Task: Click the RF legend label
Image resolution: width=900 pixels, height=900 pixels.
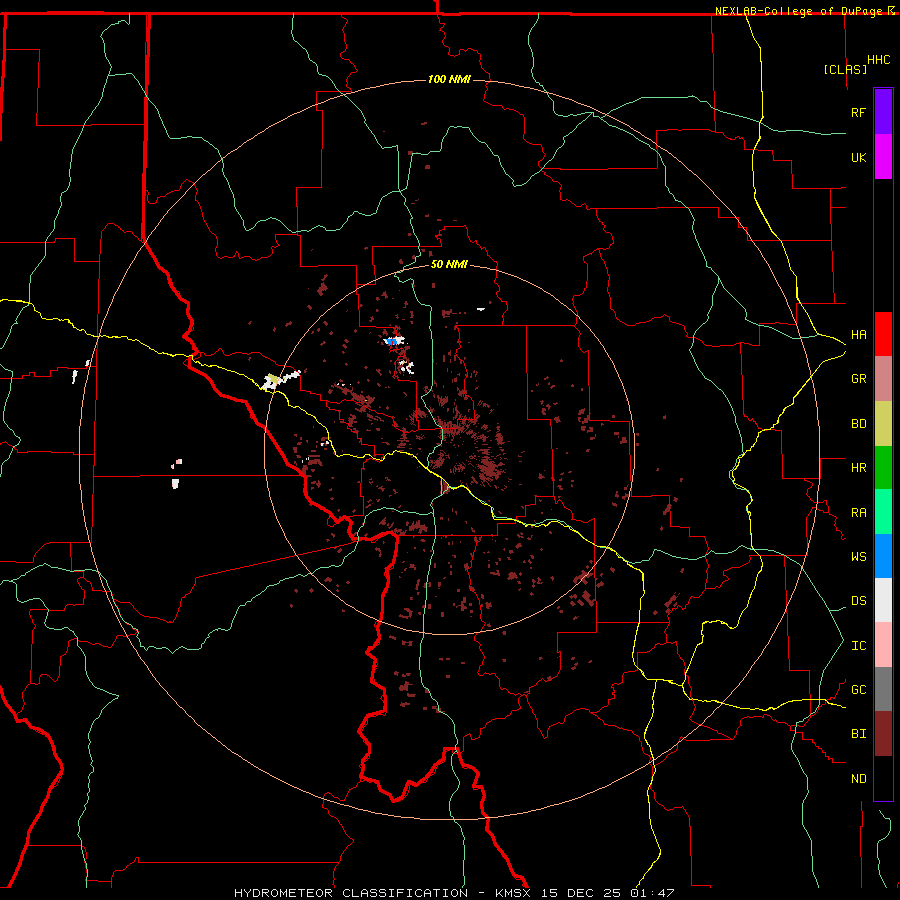Action: (858, 112)
